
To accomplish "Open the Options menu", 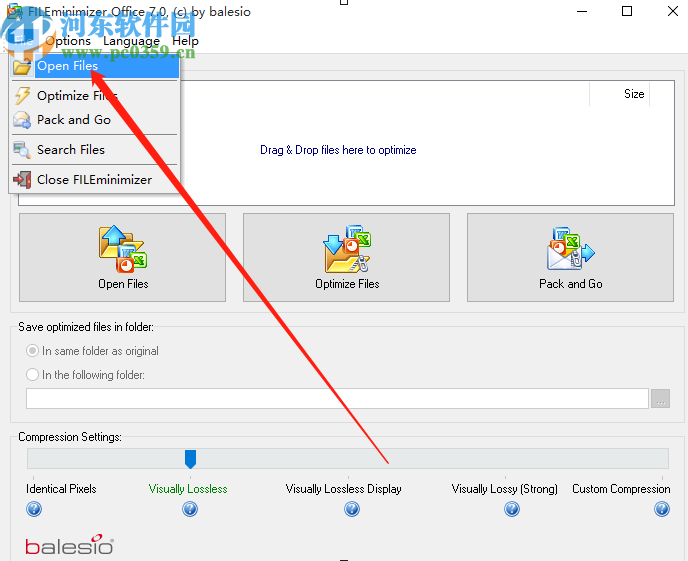I will point(68,41).
